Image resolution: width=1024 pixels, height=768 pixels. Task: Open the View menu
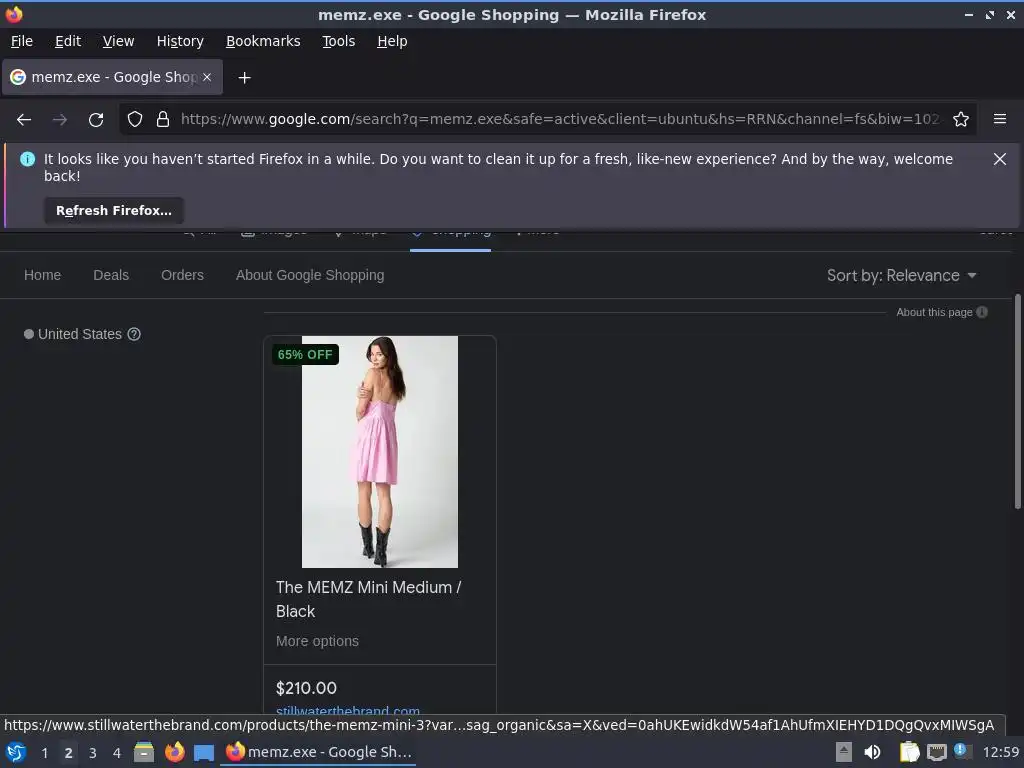click(118, 41)
